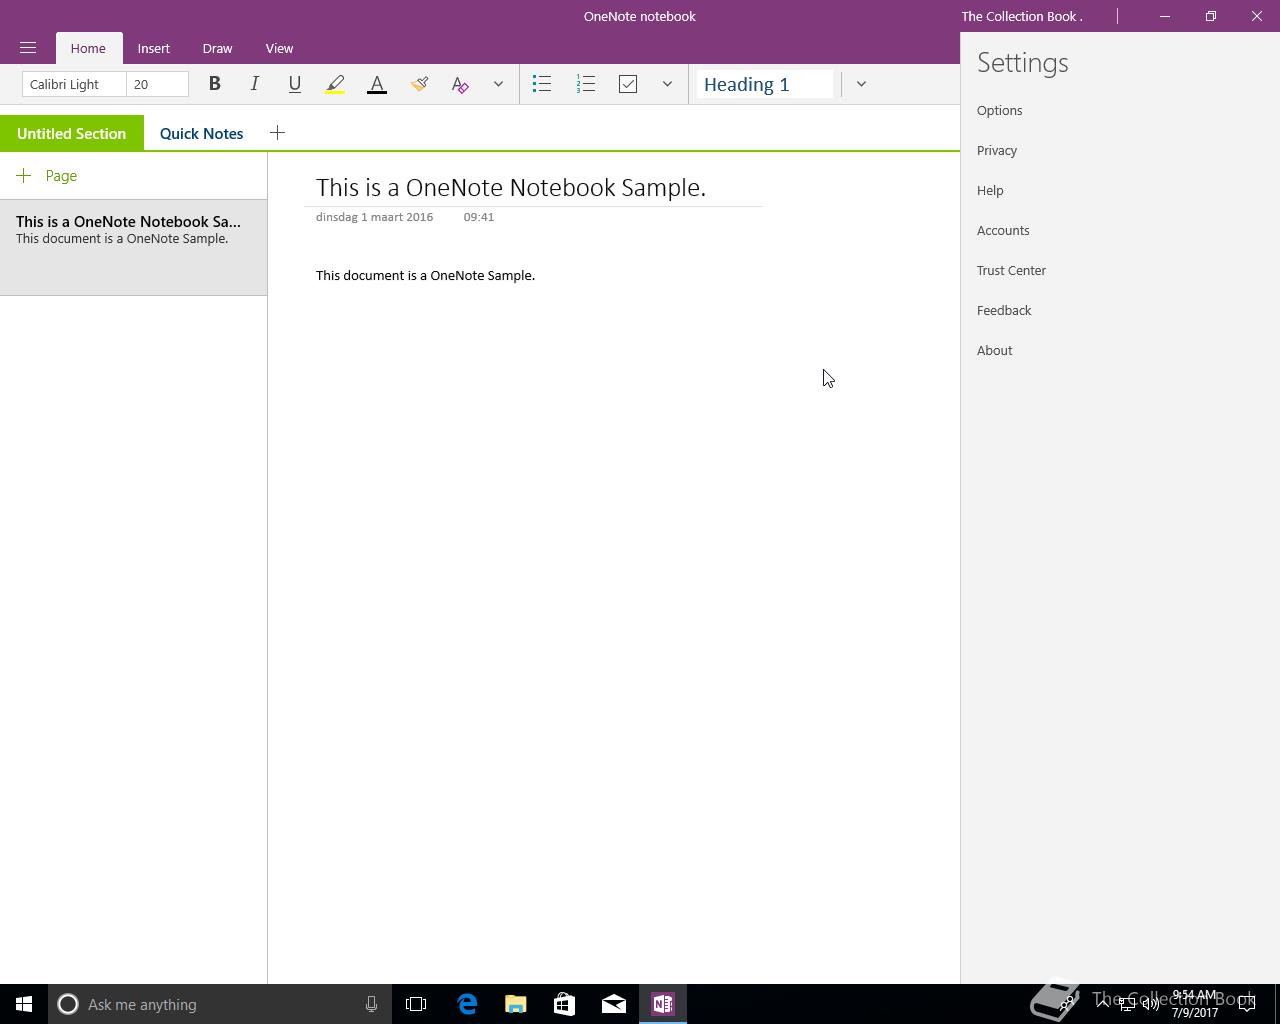Click the 09:41 timestamp
The image size is (1280, 1024).
coord(478,216)
